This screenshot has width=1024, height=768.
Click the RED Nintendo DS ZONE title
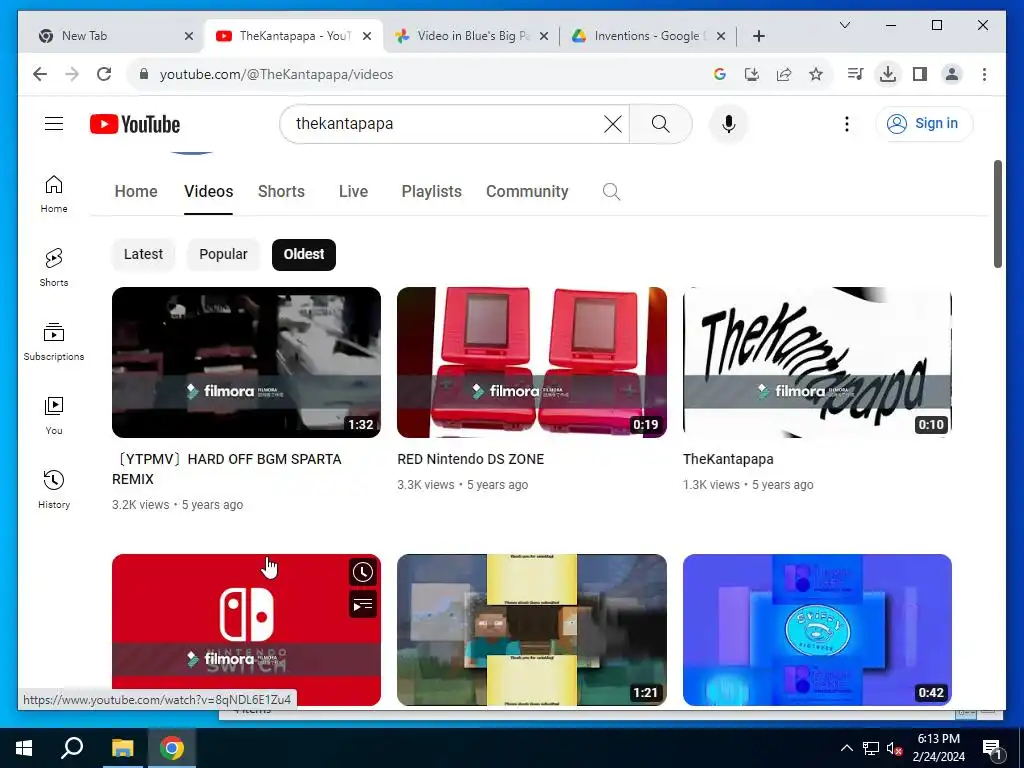(x=470, y=459)
